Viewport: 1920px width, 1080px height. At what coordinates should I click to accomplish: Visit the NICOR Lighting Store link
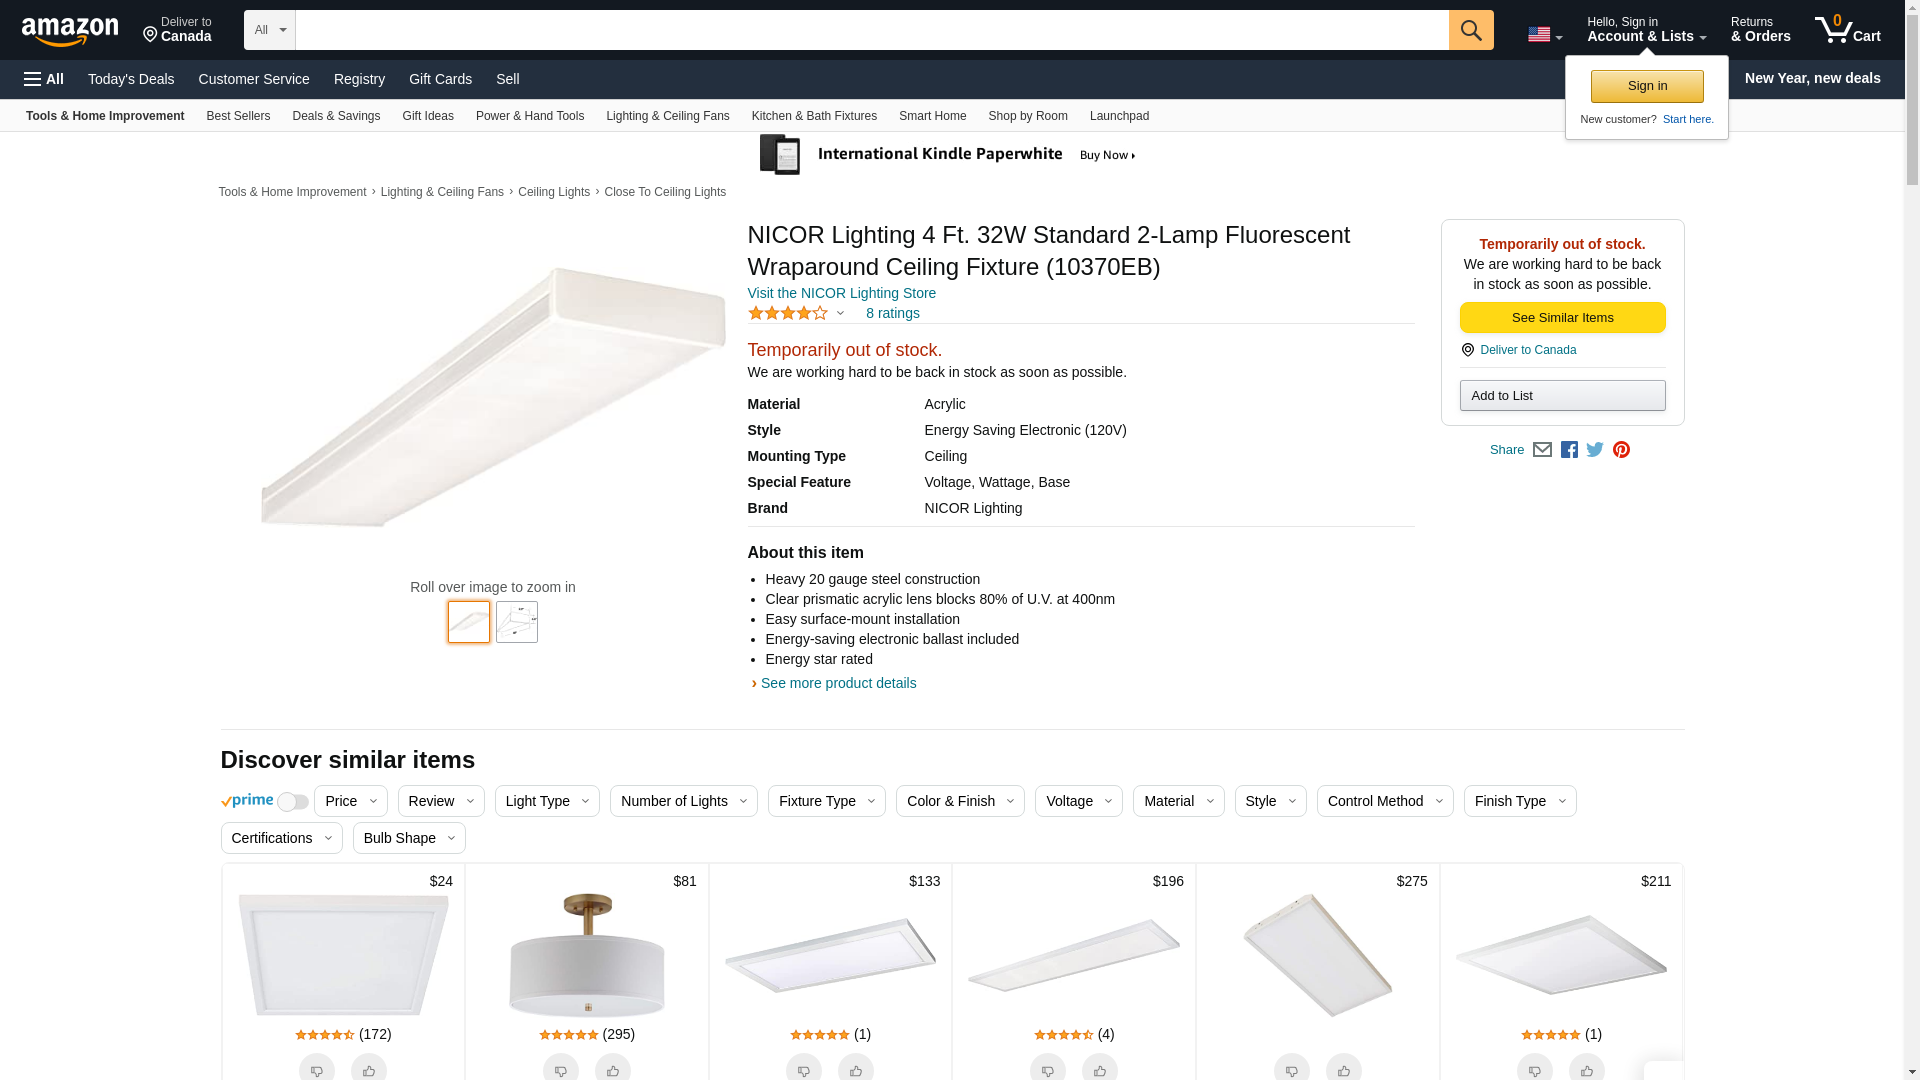click(x=841, y=293)
